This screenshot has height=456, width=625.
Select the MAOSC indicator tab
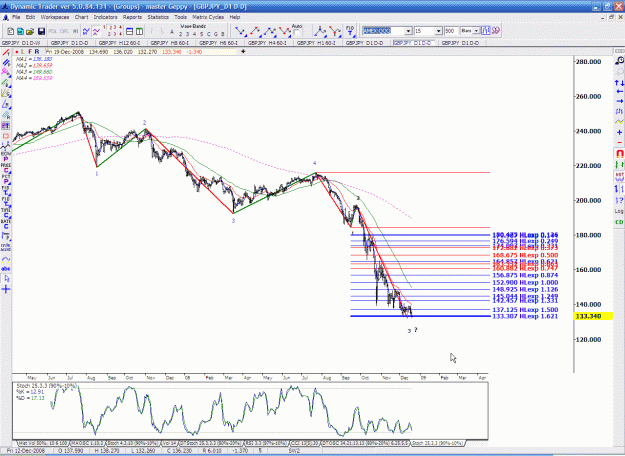click(86, 443)
